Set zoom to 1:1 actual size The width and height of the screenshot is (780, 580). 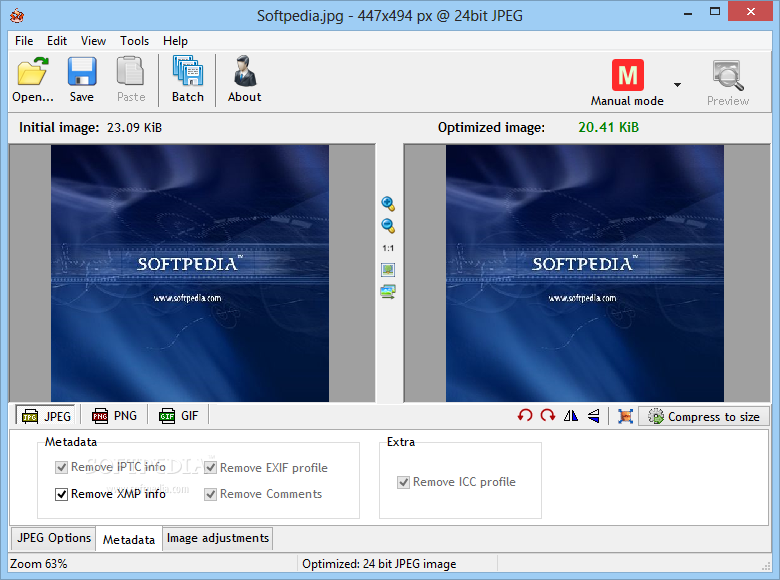pos(388,248)
